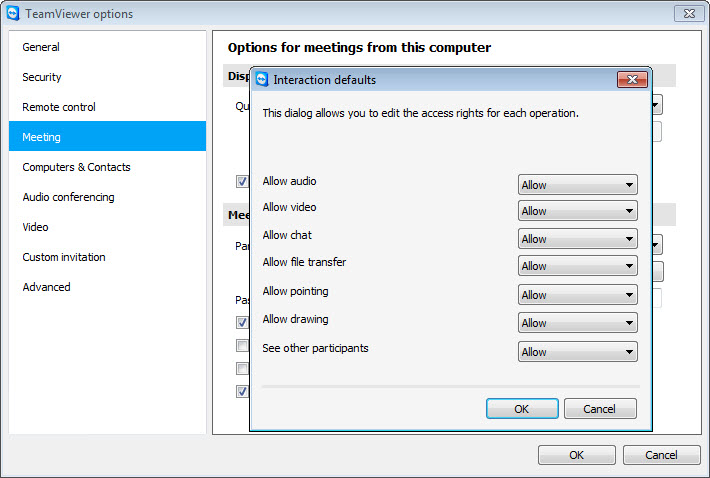710x478 pixels.
Task: Close the TeamViewer options window
Action: tap(689, 14)
